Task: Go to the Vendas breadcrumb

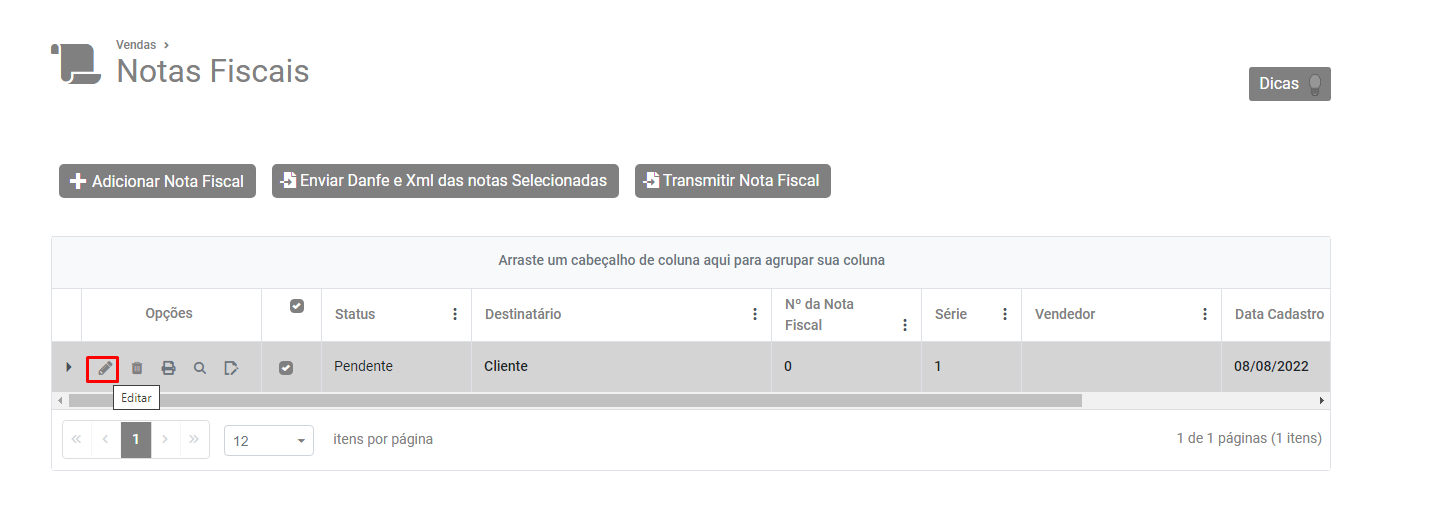Action: (x=136, y=45)
